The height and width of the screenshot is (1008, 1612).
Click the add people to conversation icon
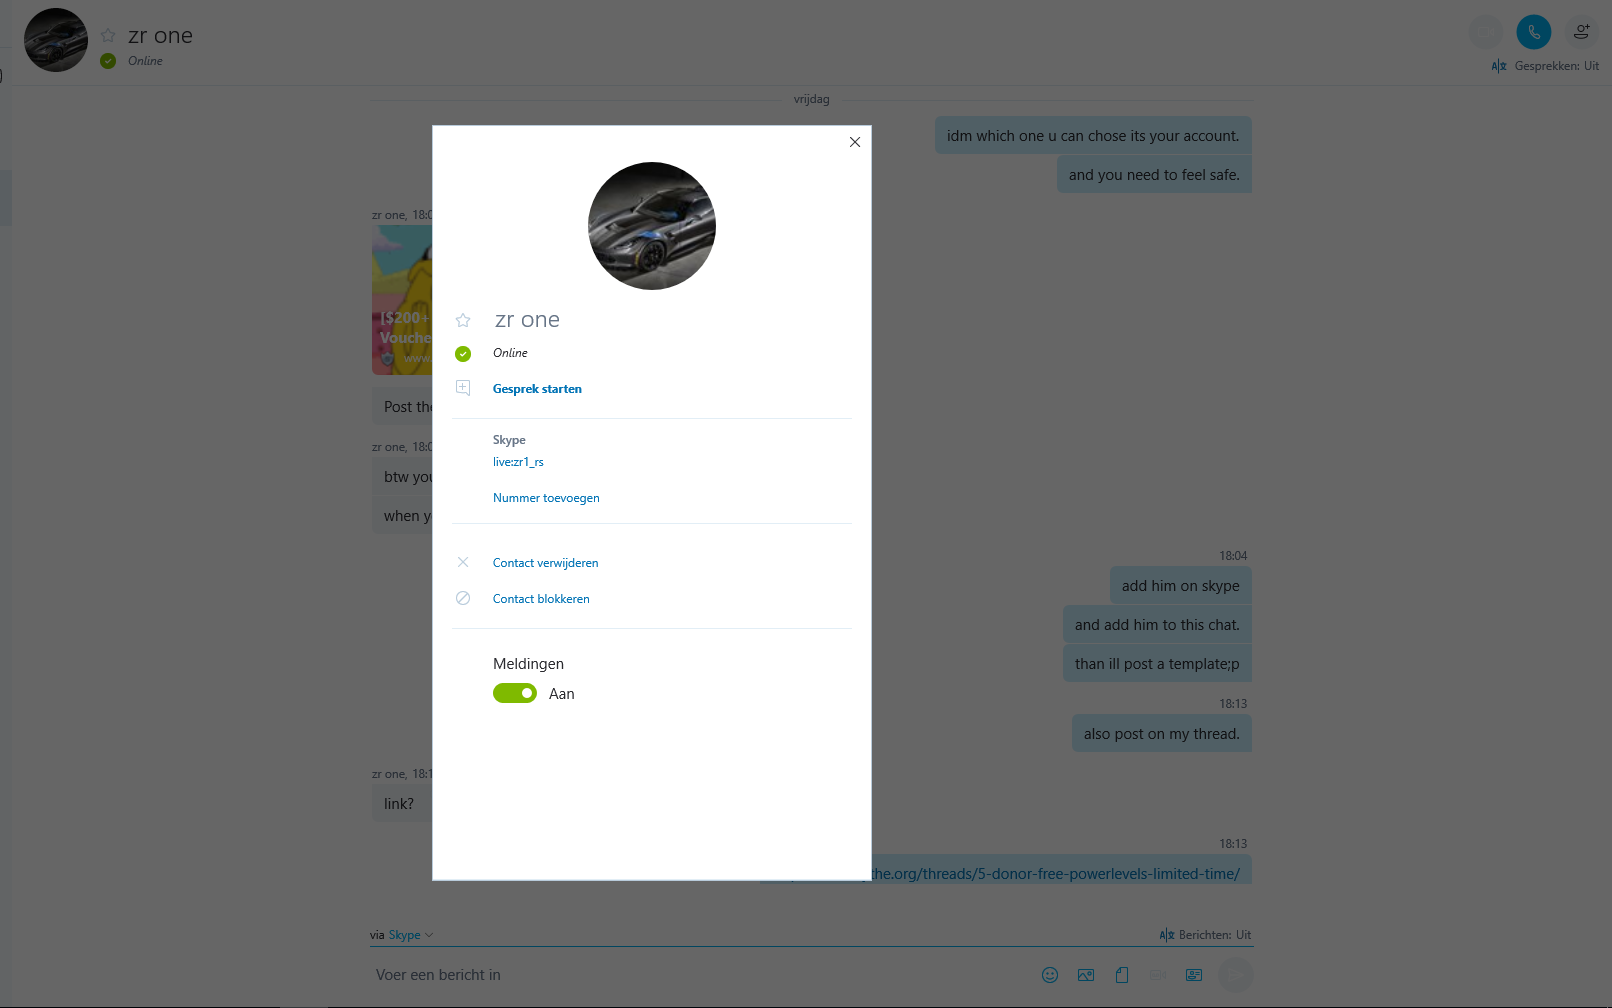click(x=1581, y=32)
